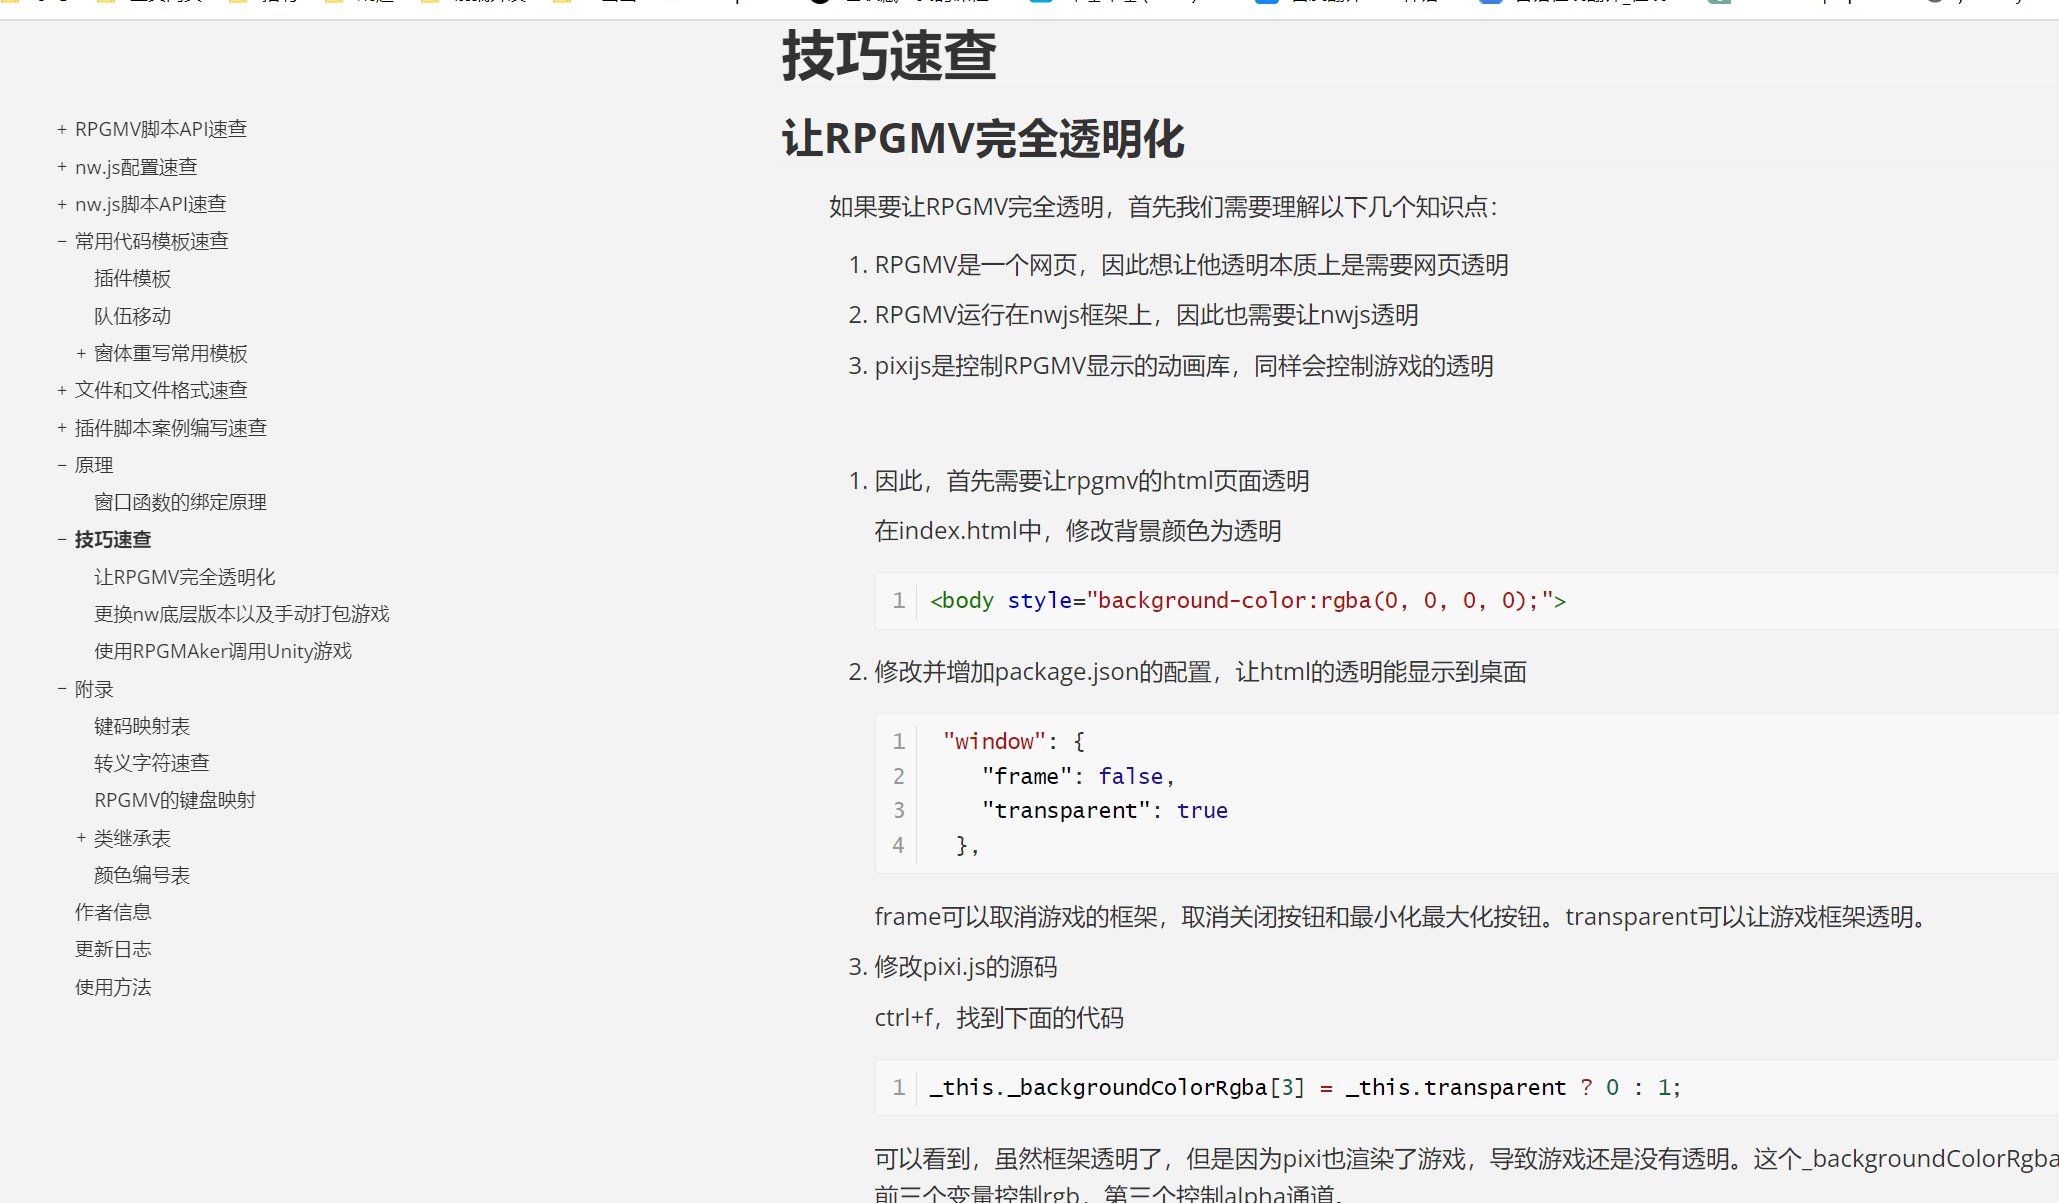
Task: Click the body style code block
Action: pyautogui.click(x=1246, y=601)
